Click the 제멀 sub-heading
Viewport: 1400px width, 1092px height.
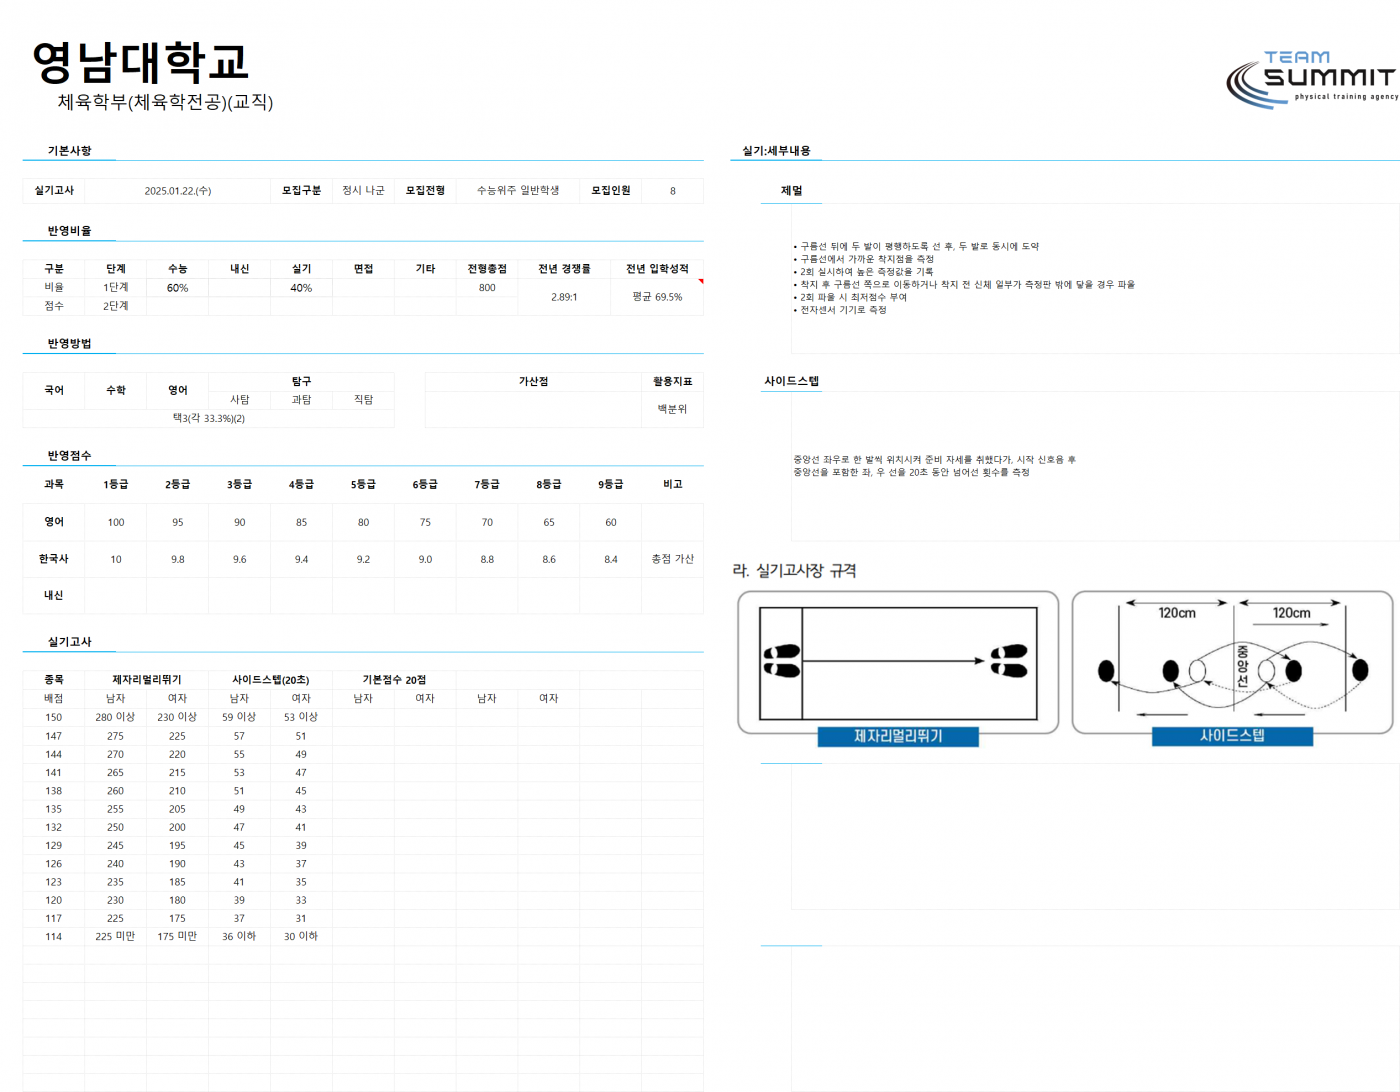[791, 191]
